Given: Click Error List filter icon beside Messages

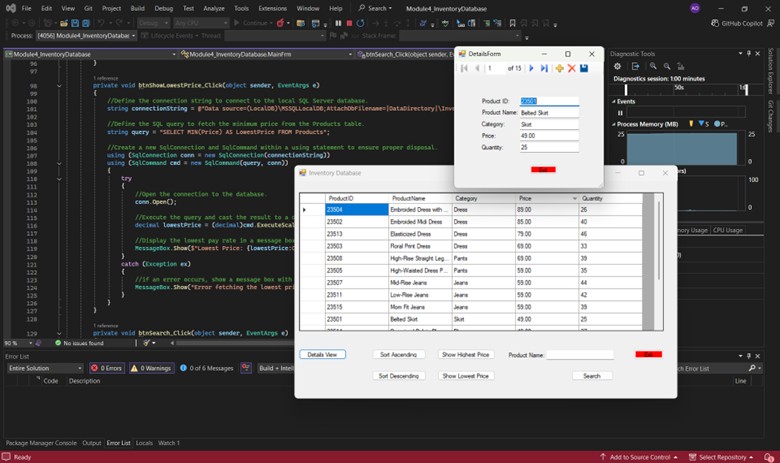Looking at the screenshot, I should 246,368.
